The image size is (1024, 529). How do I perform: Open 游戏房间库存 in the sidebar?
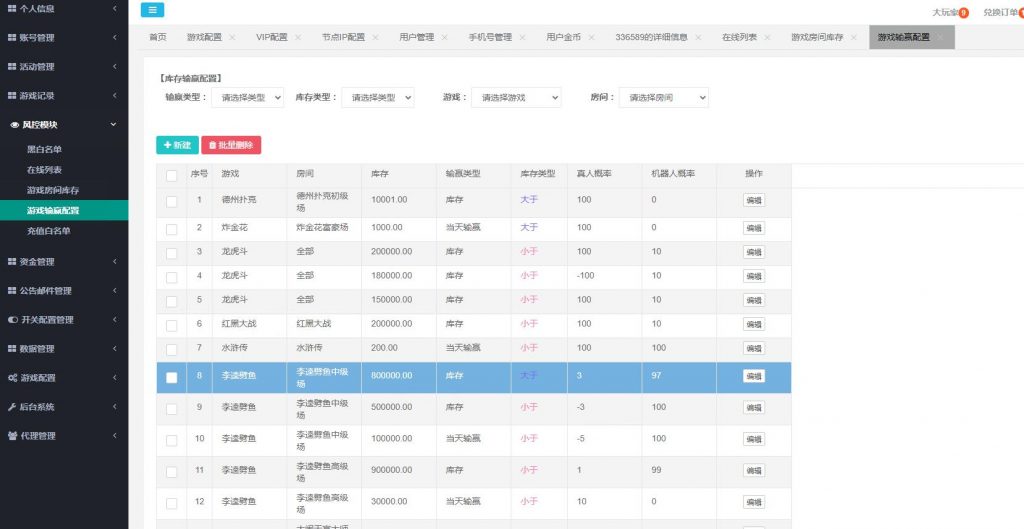53,190
